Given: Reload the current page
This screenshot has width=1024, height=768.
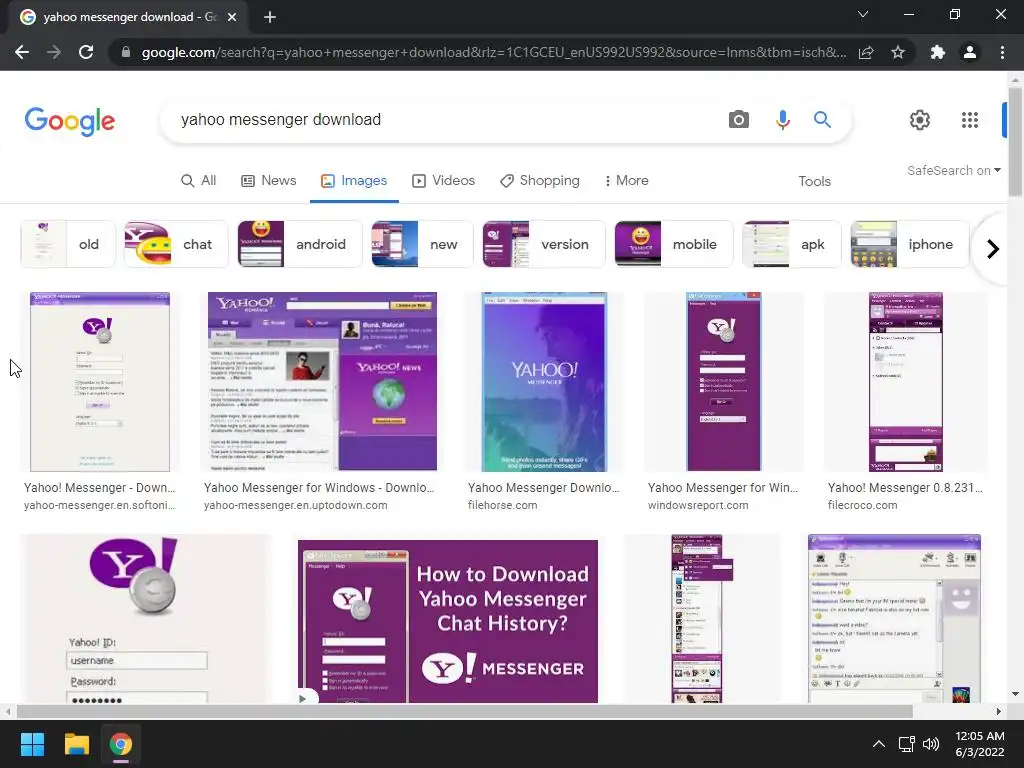Looking at the screenshot, I should (x=86, y=52).
